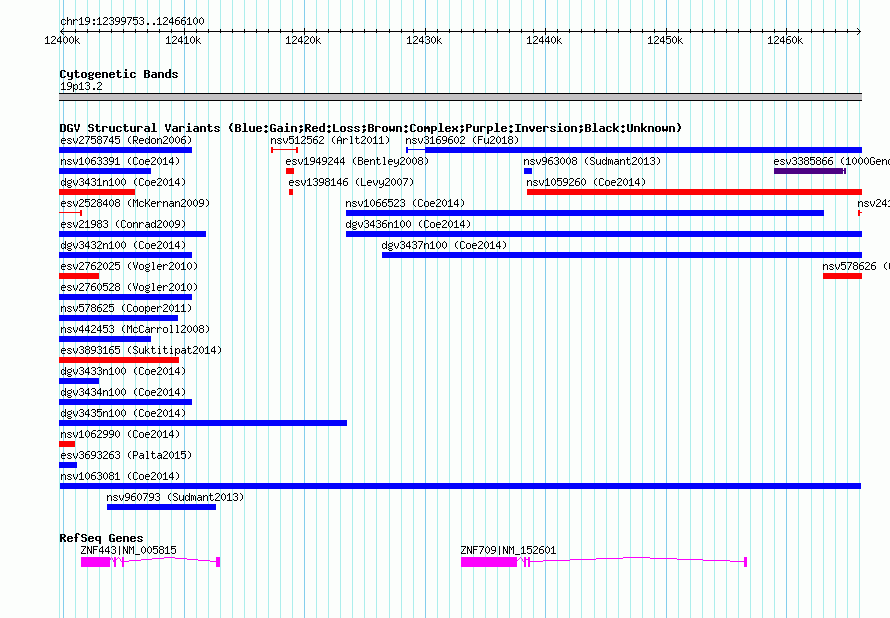The image size is (890, 618).
Task: Open esv2528408 (McKernan2009) label
Action: point(135,203)
